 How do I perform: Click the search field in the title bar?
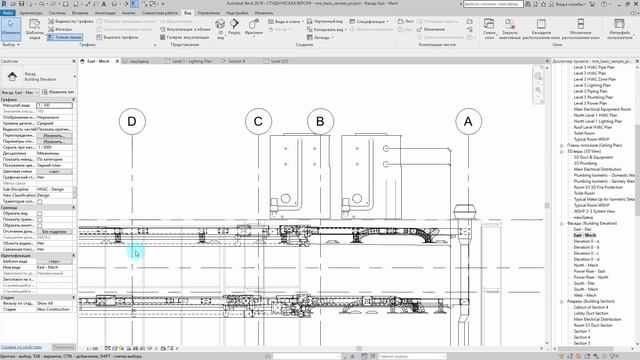click(x=493, y=4)
